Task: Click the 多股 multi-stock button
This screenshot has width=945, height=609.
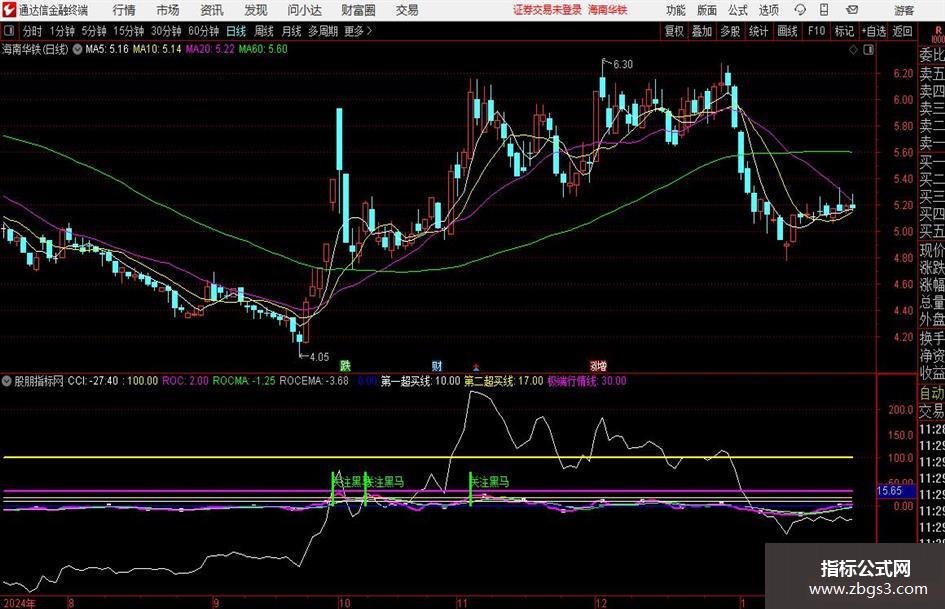Action: [x=730, y=31]
